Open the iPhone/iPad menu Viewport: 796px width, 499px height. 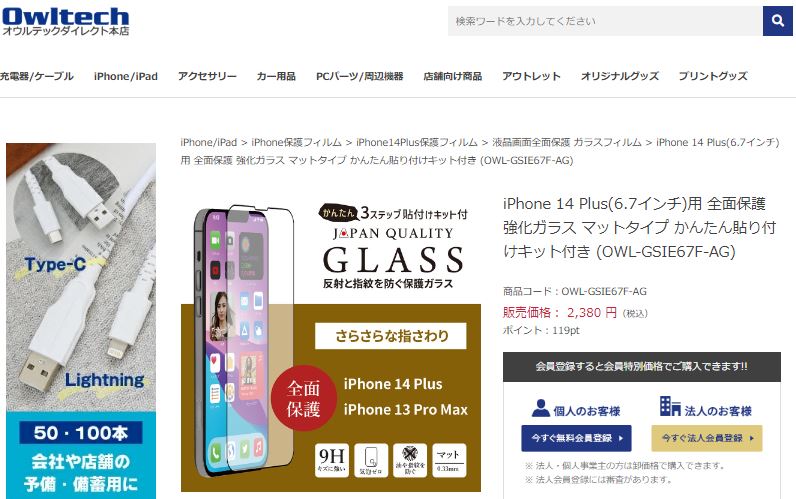125,76
